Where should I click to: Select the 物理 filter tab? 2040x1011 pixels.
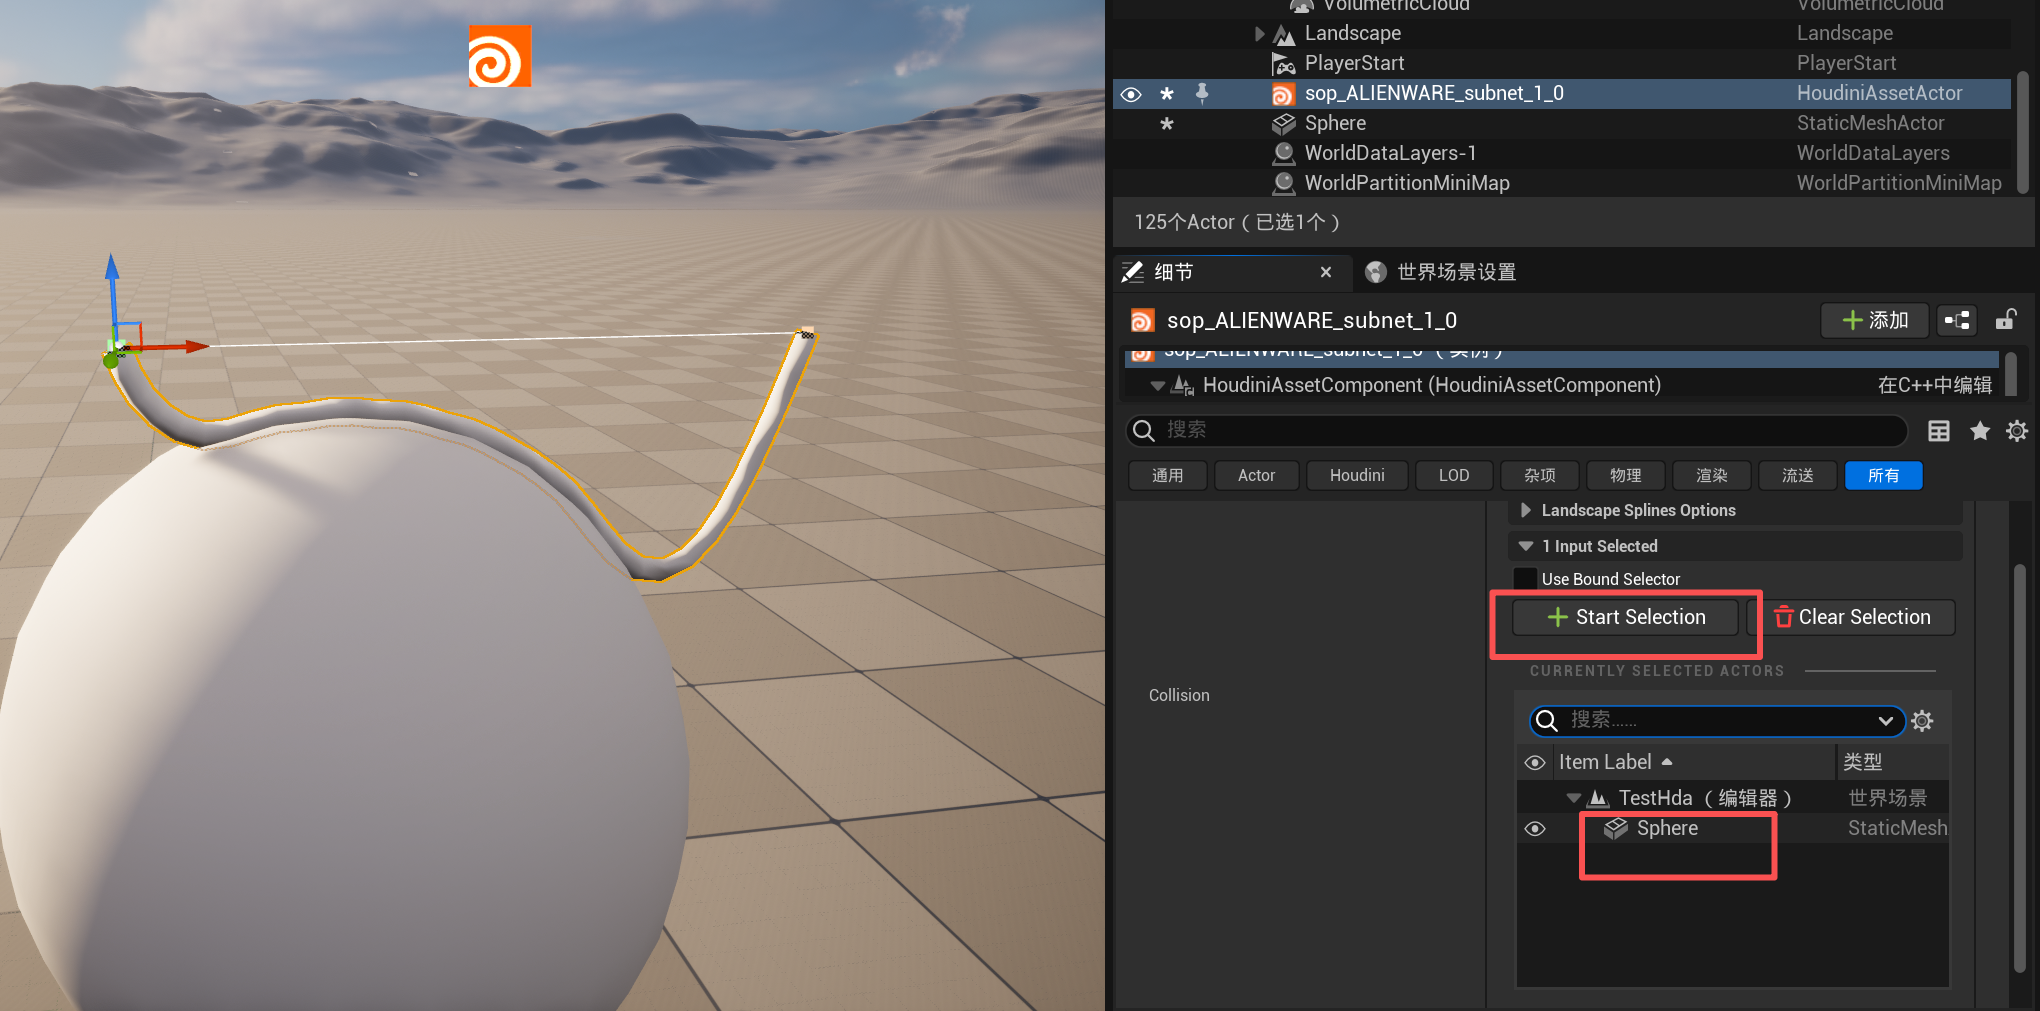(x=1626, y=476)
